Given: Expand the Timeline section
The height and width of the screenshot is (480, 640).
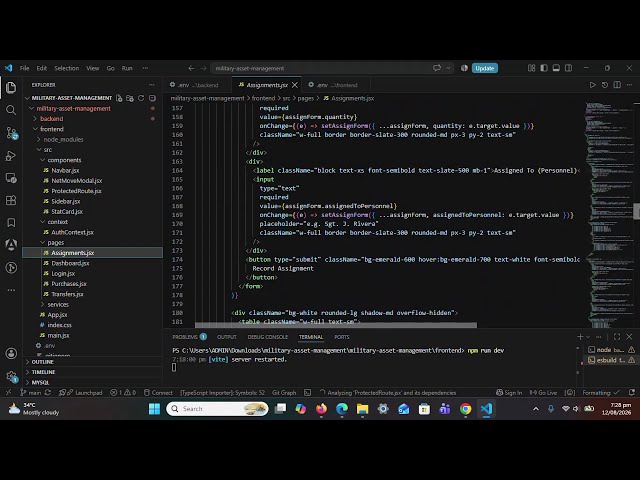Looking at the screenshot, I should (x=43, y=372).
